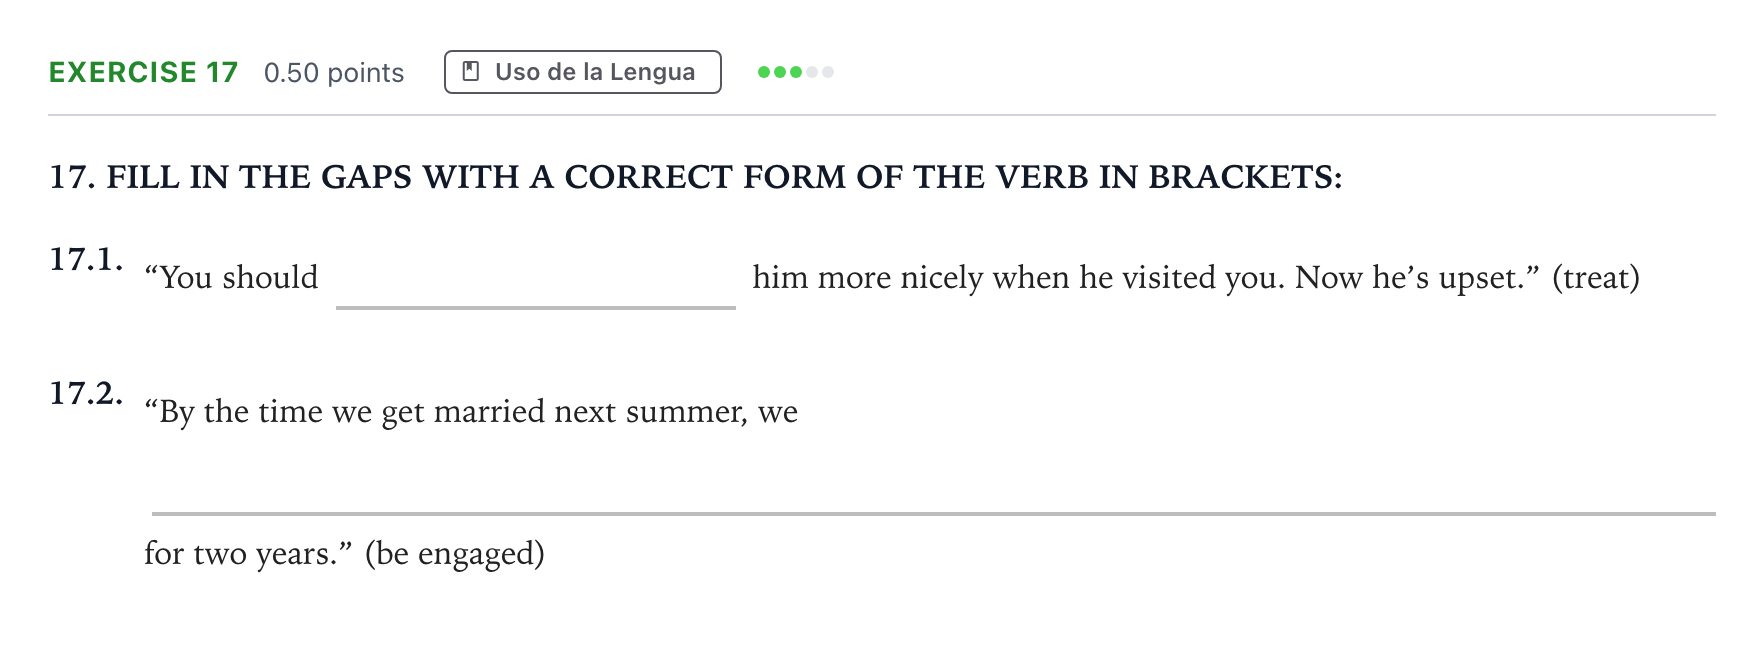Image resolution: width=1764 pixels, height=660 pixels.
Task: Click the first green difficulty dot
Action: tap(764, 72)
